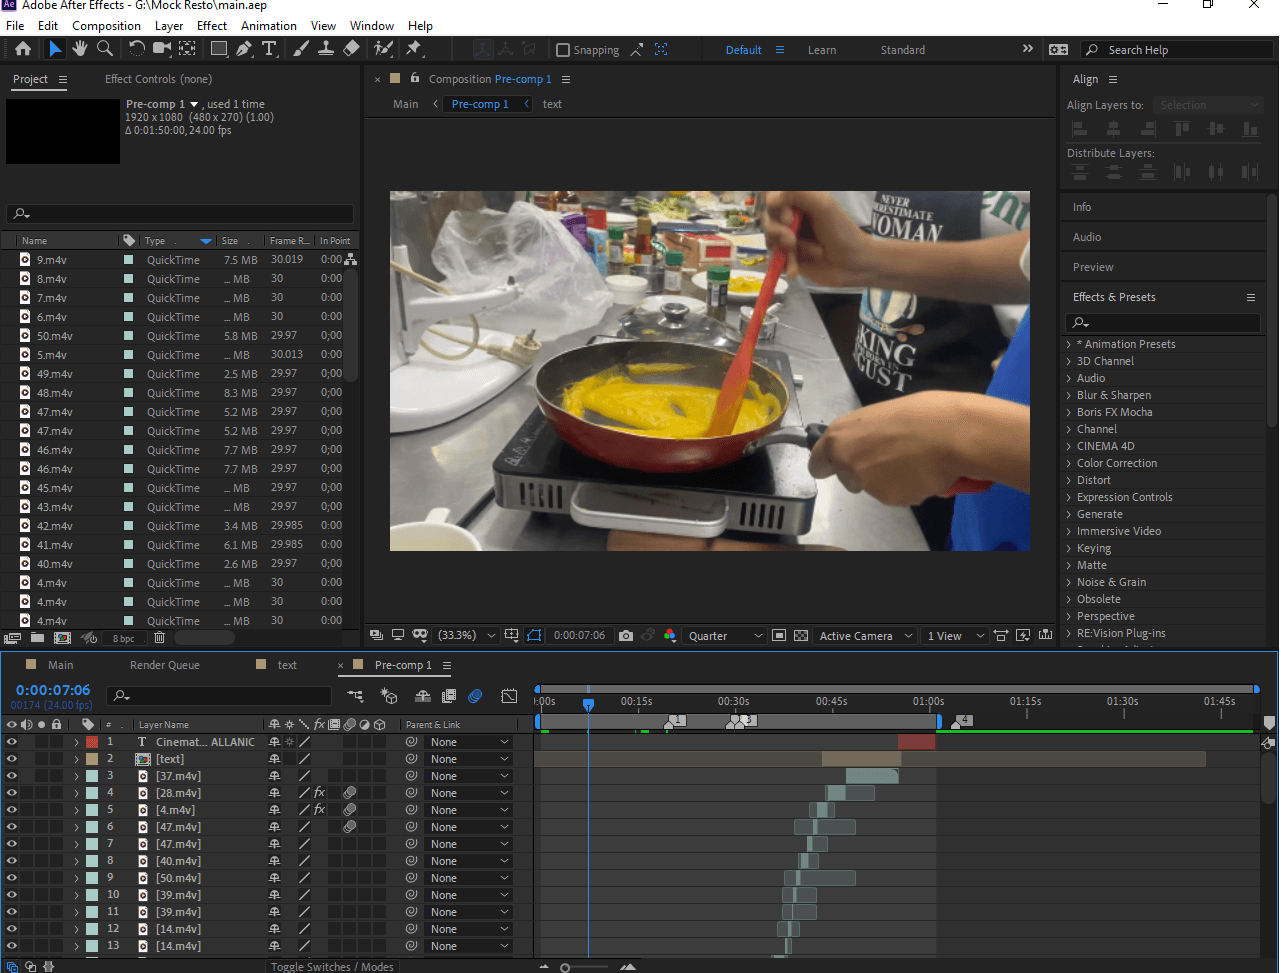1281x973 pixels.
Task: Select the Pen tool
Action: pyautogui.click(x=244, y=49)
